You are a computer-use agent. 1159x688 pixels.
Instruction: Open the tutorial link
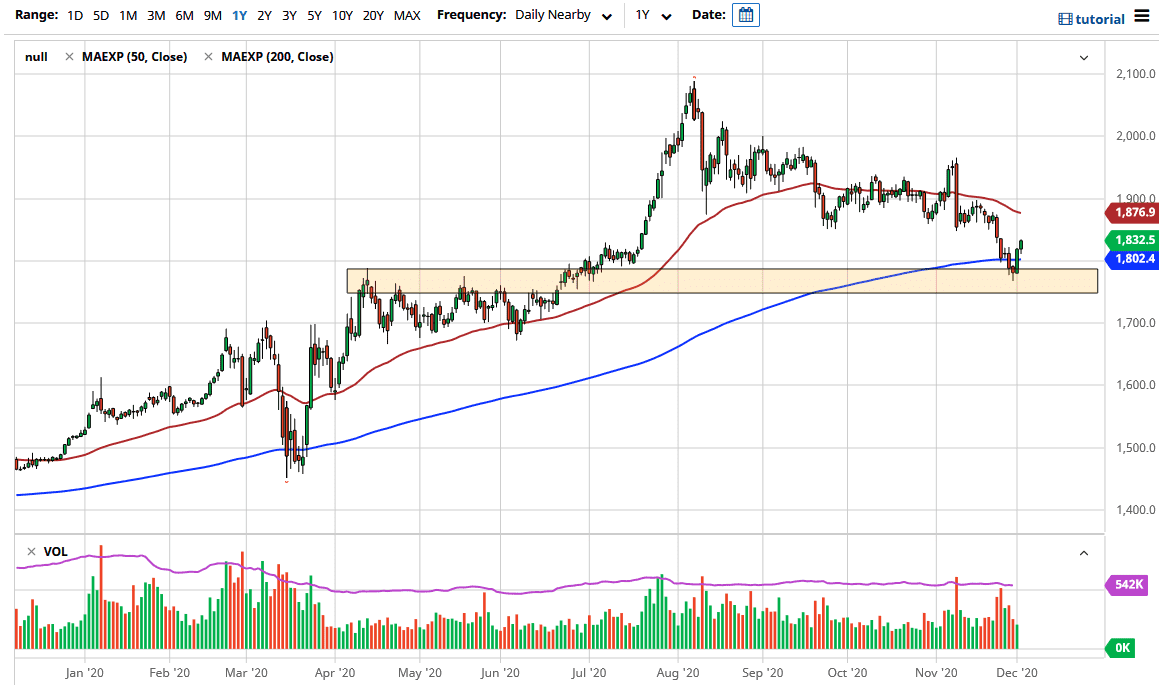click(1091, 19)
